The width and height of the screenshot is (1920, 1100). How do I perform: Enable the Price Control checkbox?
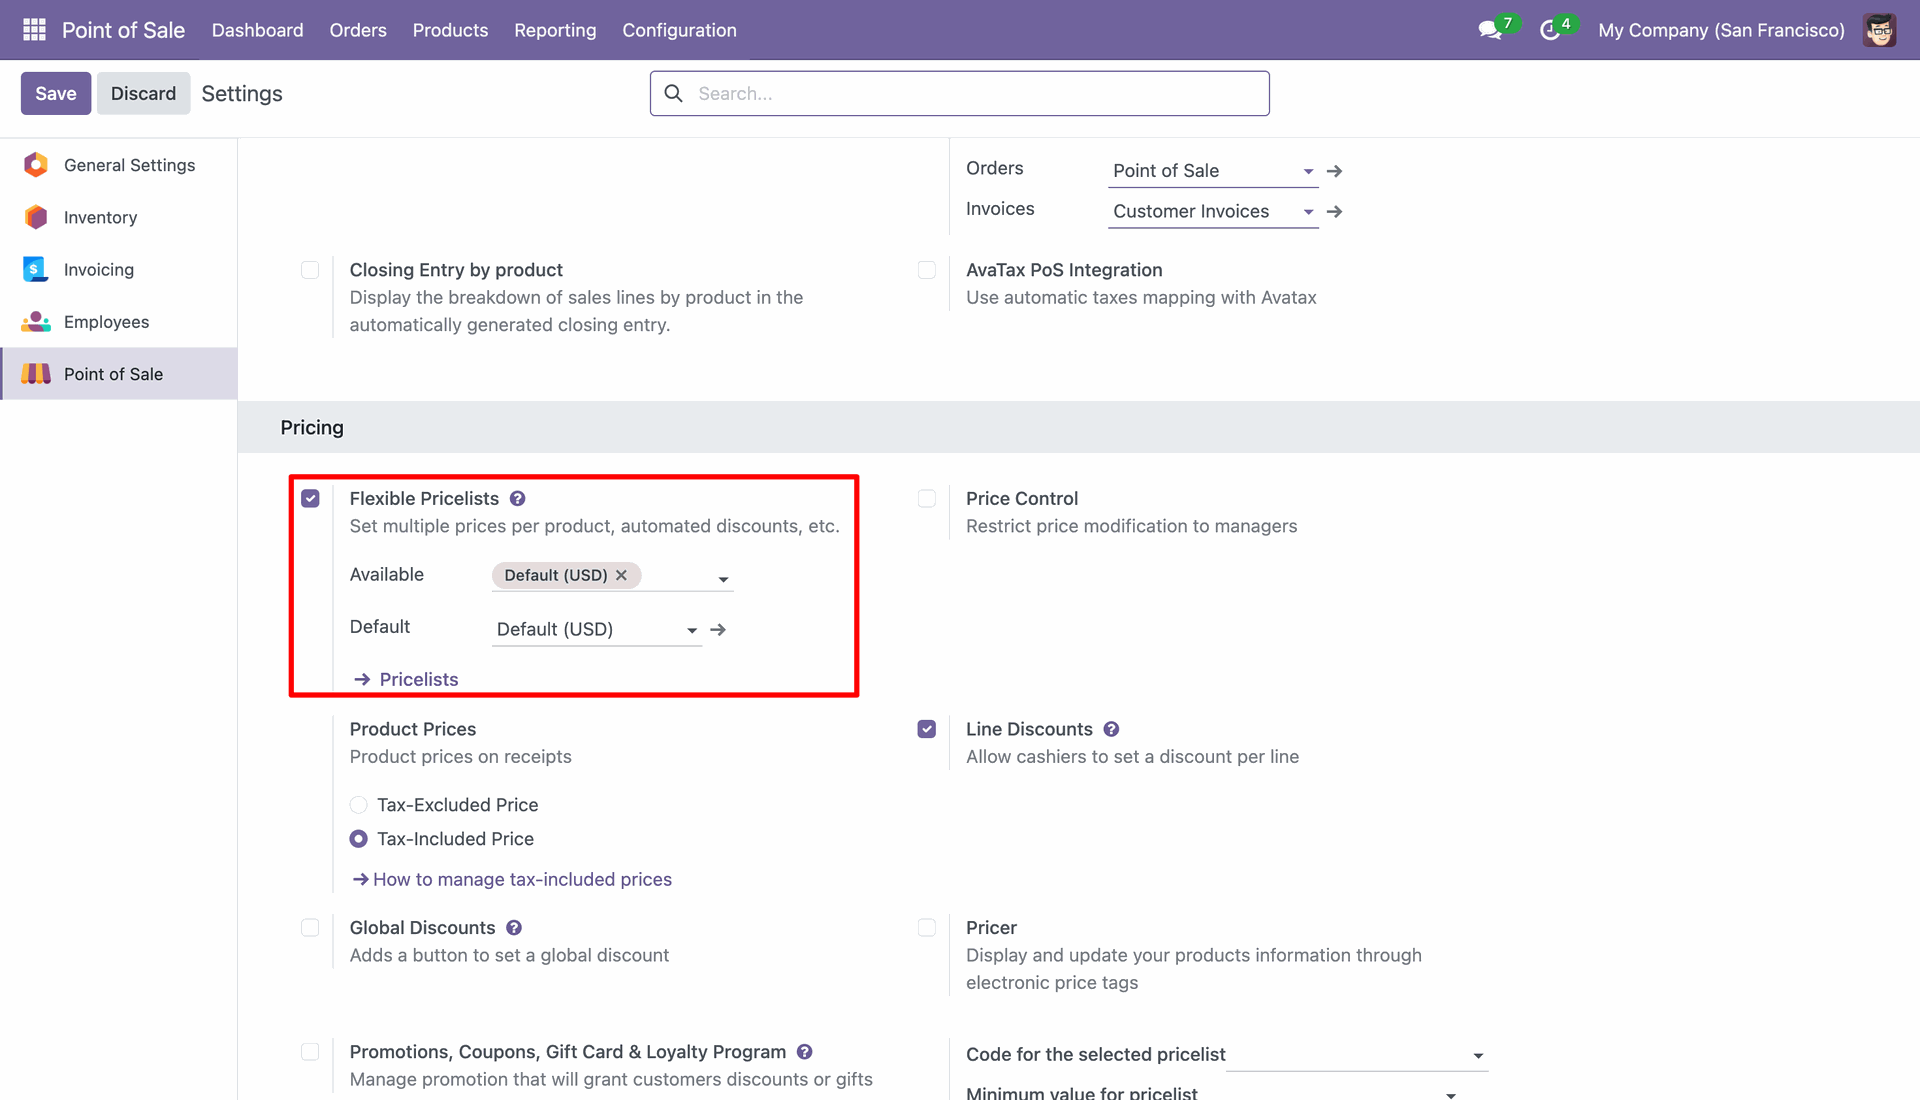(927, 498)
